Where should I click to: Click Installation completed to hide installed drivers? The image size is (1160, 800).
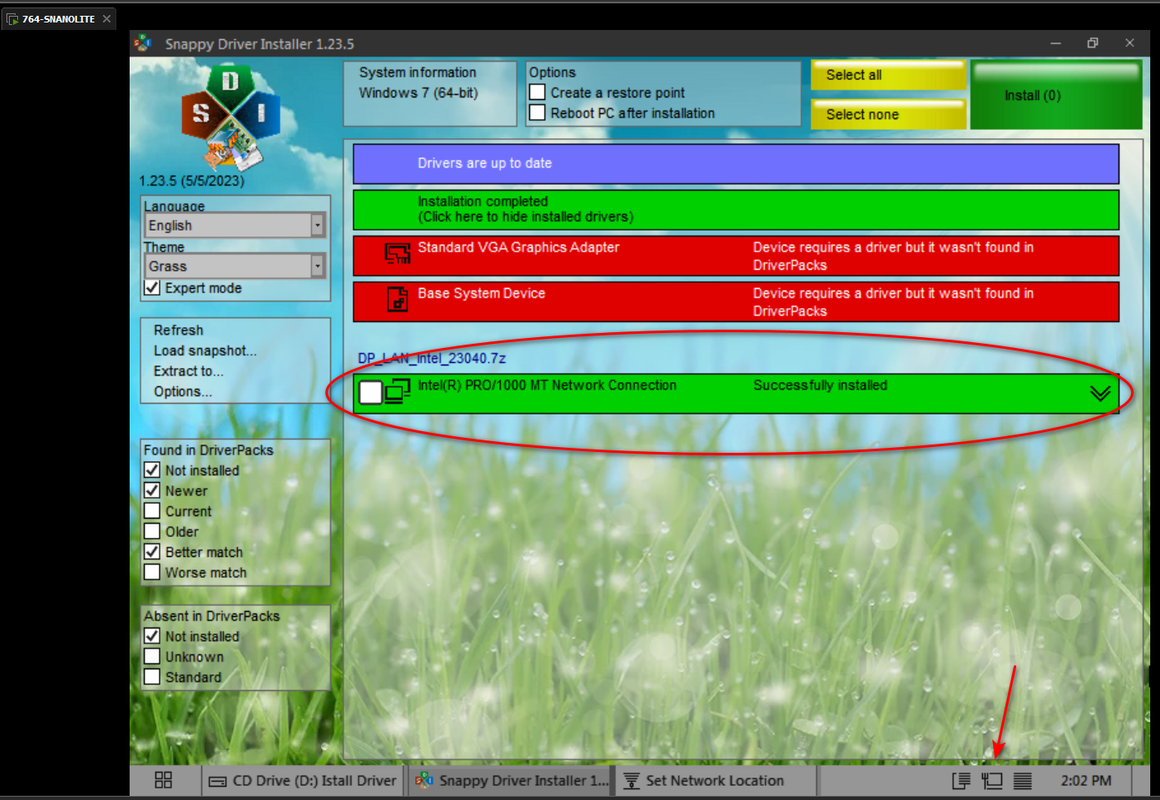735,209
